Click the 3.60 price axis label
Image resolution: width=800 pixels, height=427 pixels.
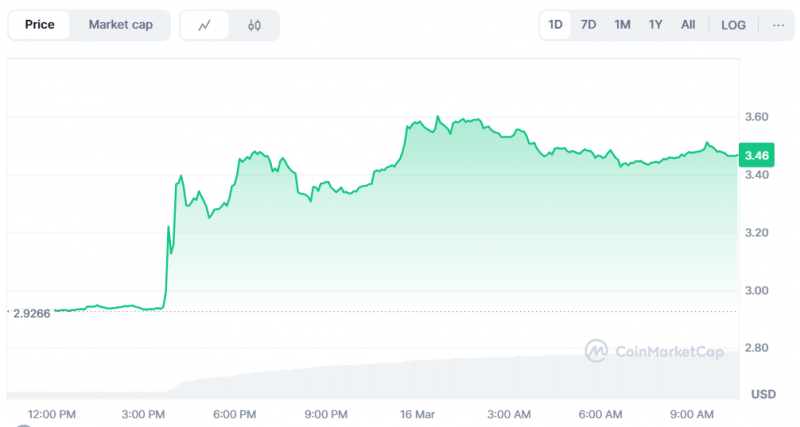click(756, 117)
